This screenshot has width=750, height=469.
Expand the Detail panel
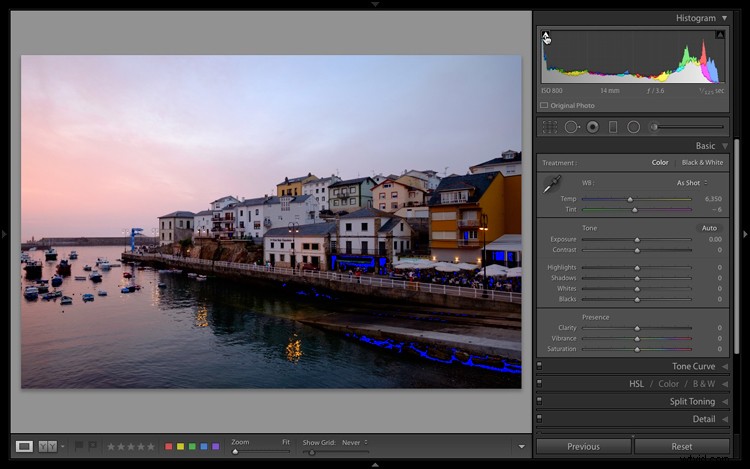[725, 419]
